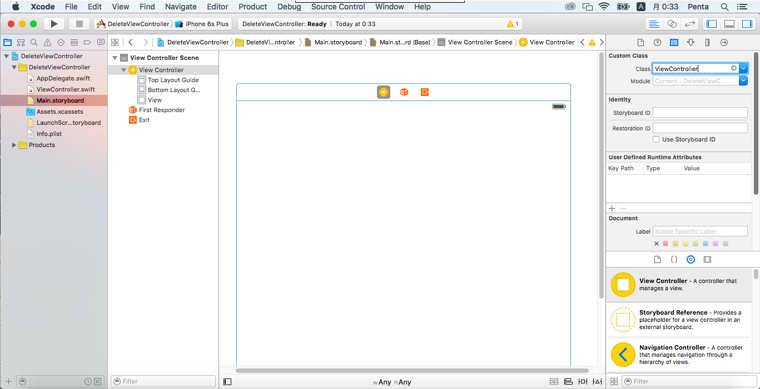This screenshot has height=389, width=760.
Task: Toggle the document outline button
Action: (x=227, y=382)
